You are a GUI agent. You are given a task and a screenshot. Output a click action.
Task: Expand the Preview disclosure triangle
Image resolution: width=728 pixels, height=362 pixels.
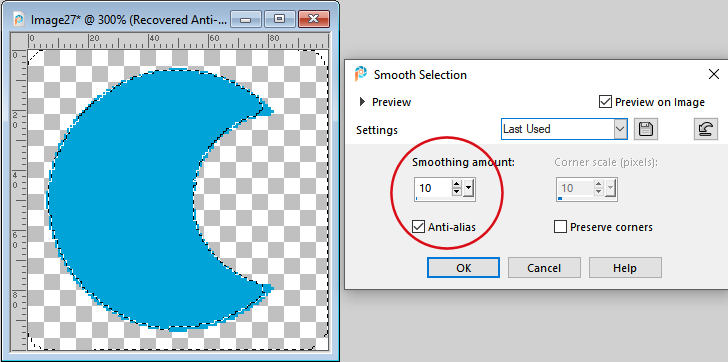coord(363,102)
